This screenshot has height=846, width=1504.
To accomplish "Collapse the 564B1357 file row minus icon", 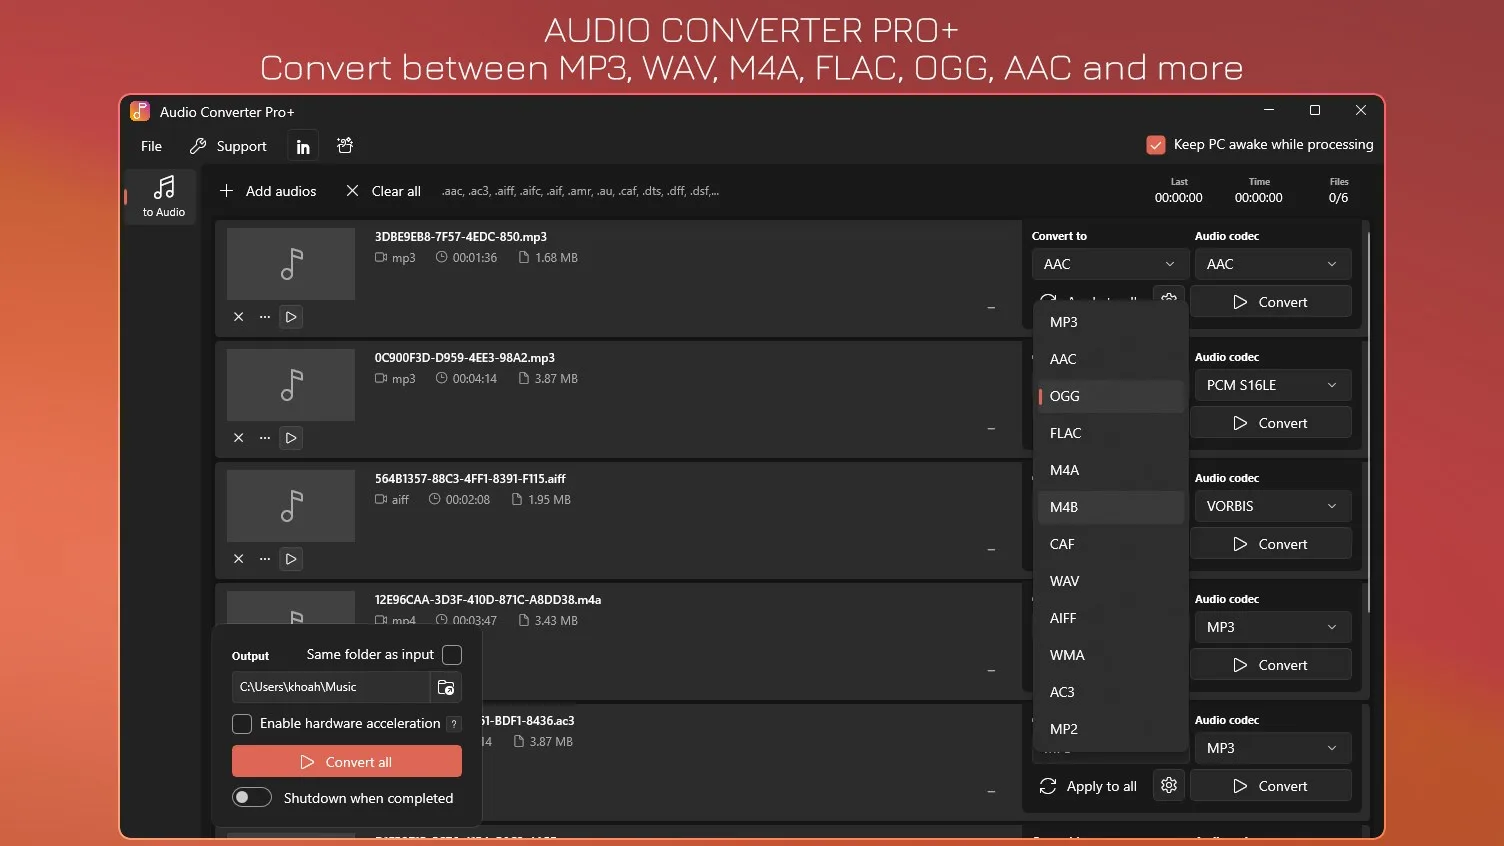I will pyautogui.click(x=991, y=550).
